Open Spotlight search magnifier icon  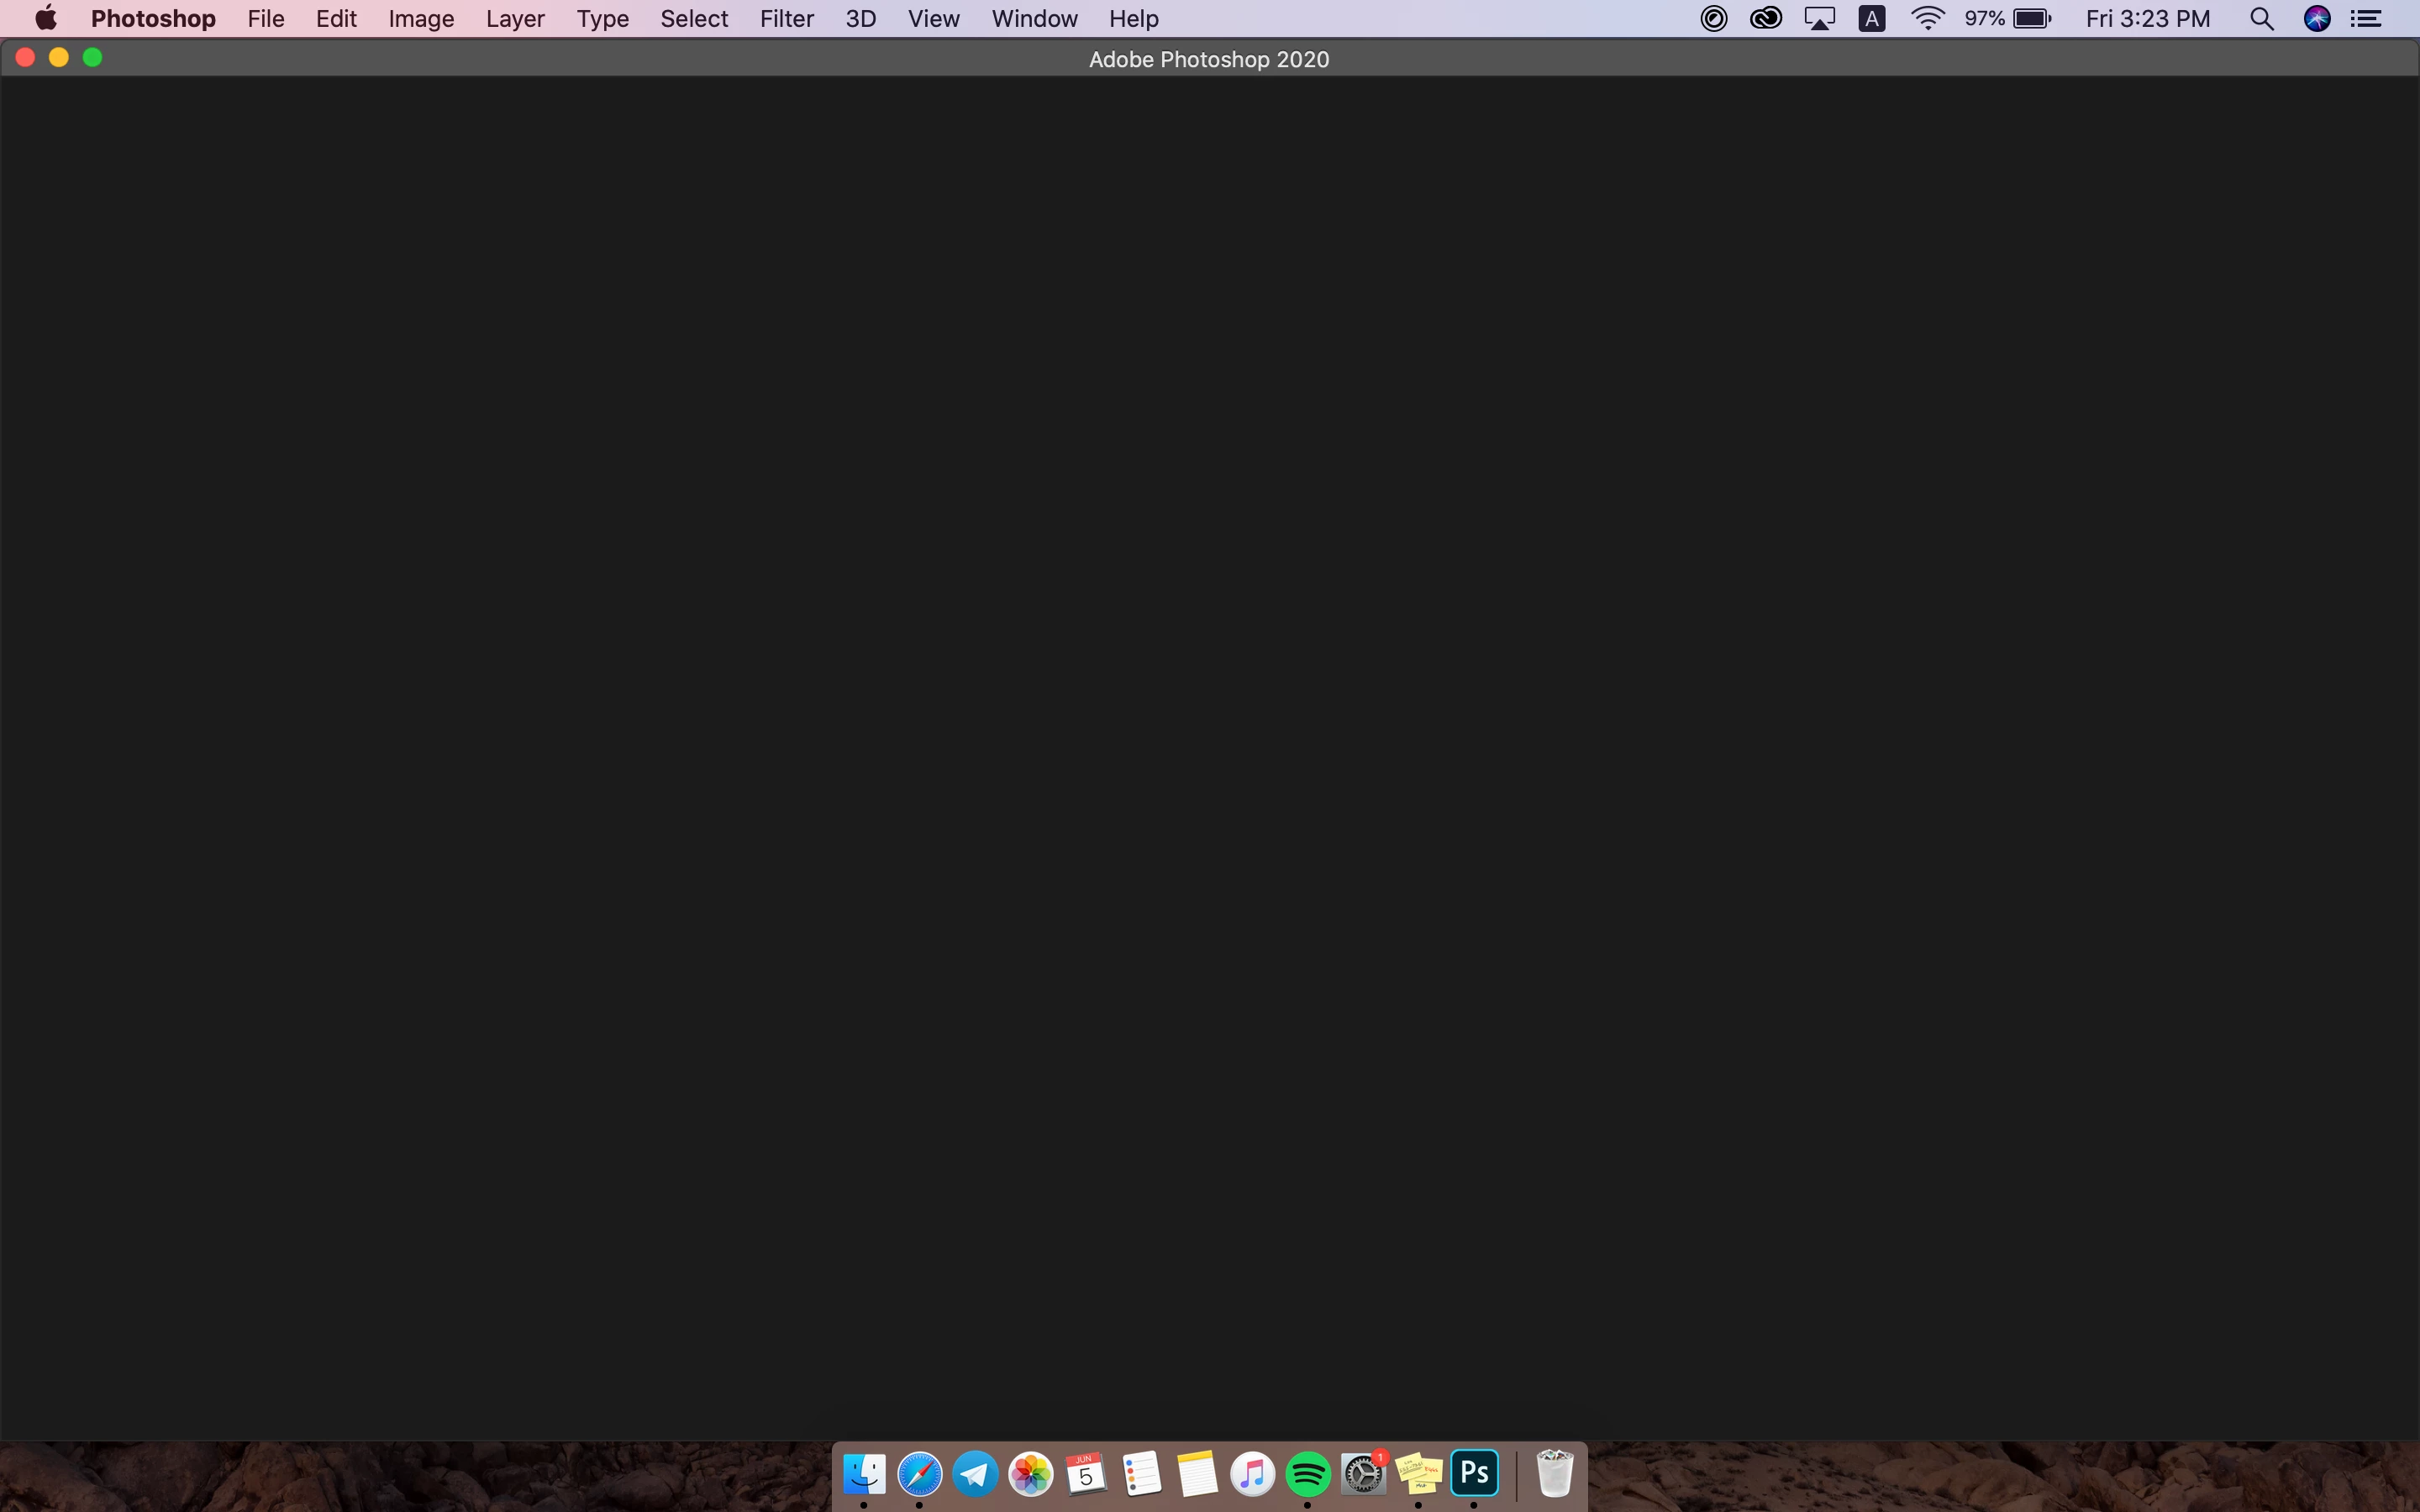click(2261, 19)
